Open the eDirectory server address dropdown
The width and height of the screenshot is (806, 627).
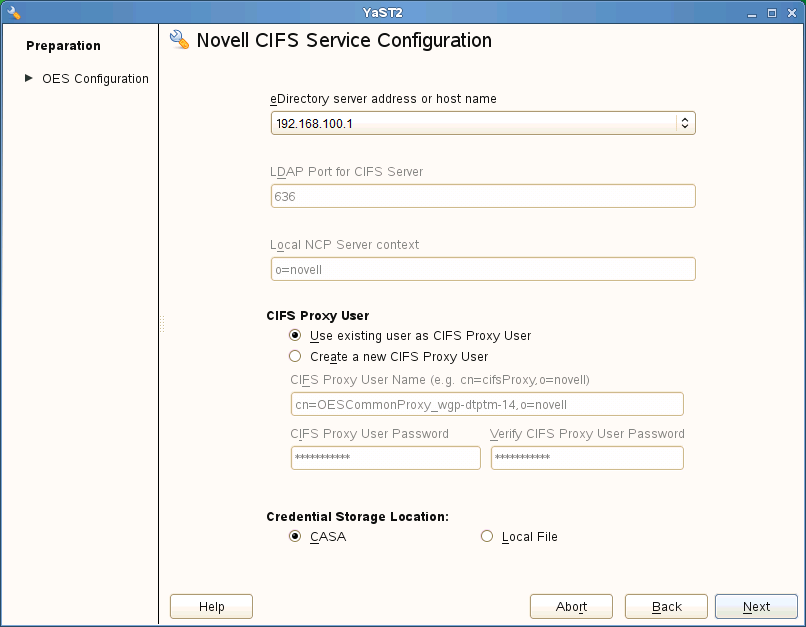(x=685, y=123)
